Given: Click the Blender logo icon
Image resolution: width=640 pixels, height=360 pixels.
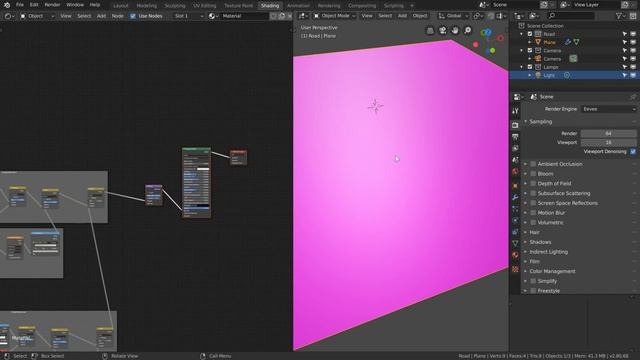Looking at the screenshot, I should [x=7, y=5].
